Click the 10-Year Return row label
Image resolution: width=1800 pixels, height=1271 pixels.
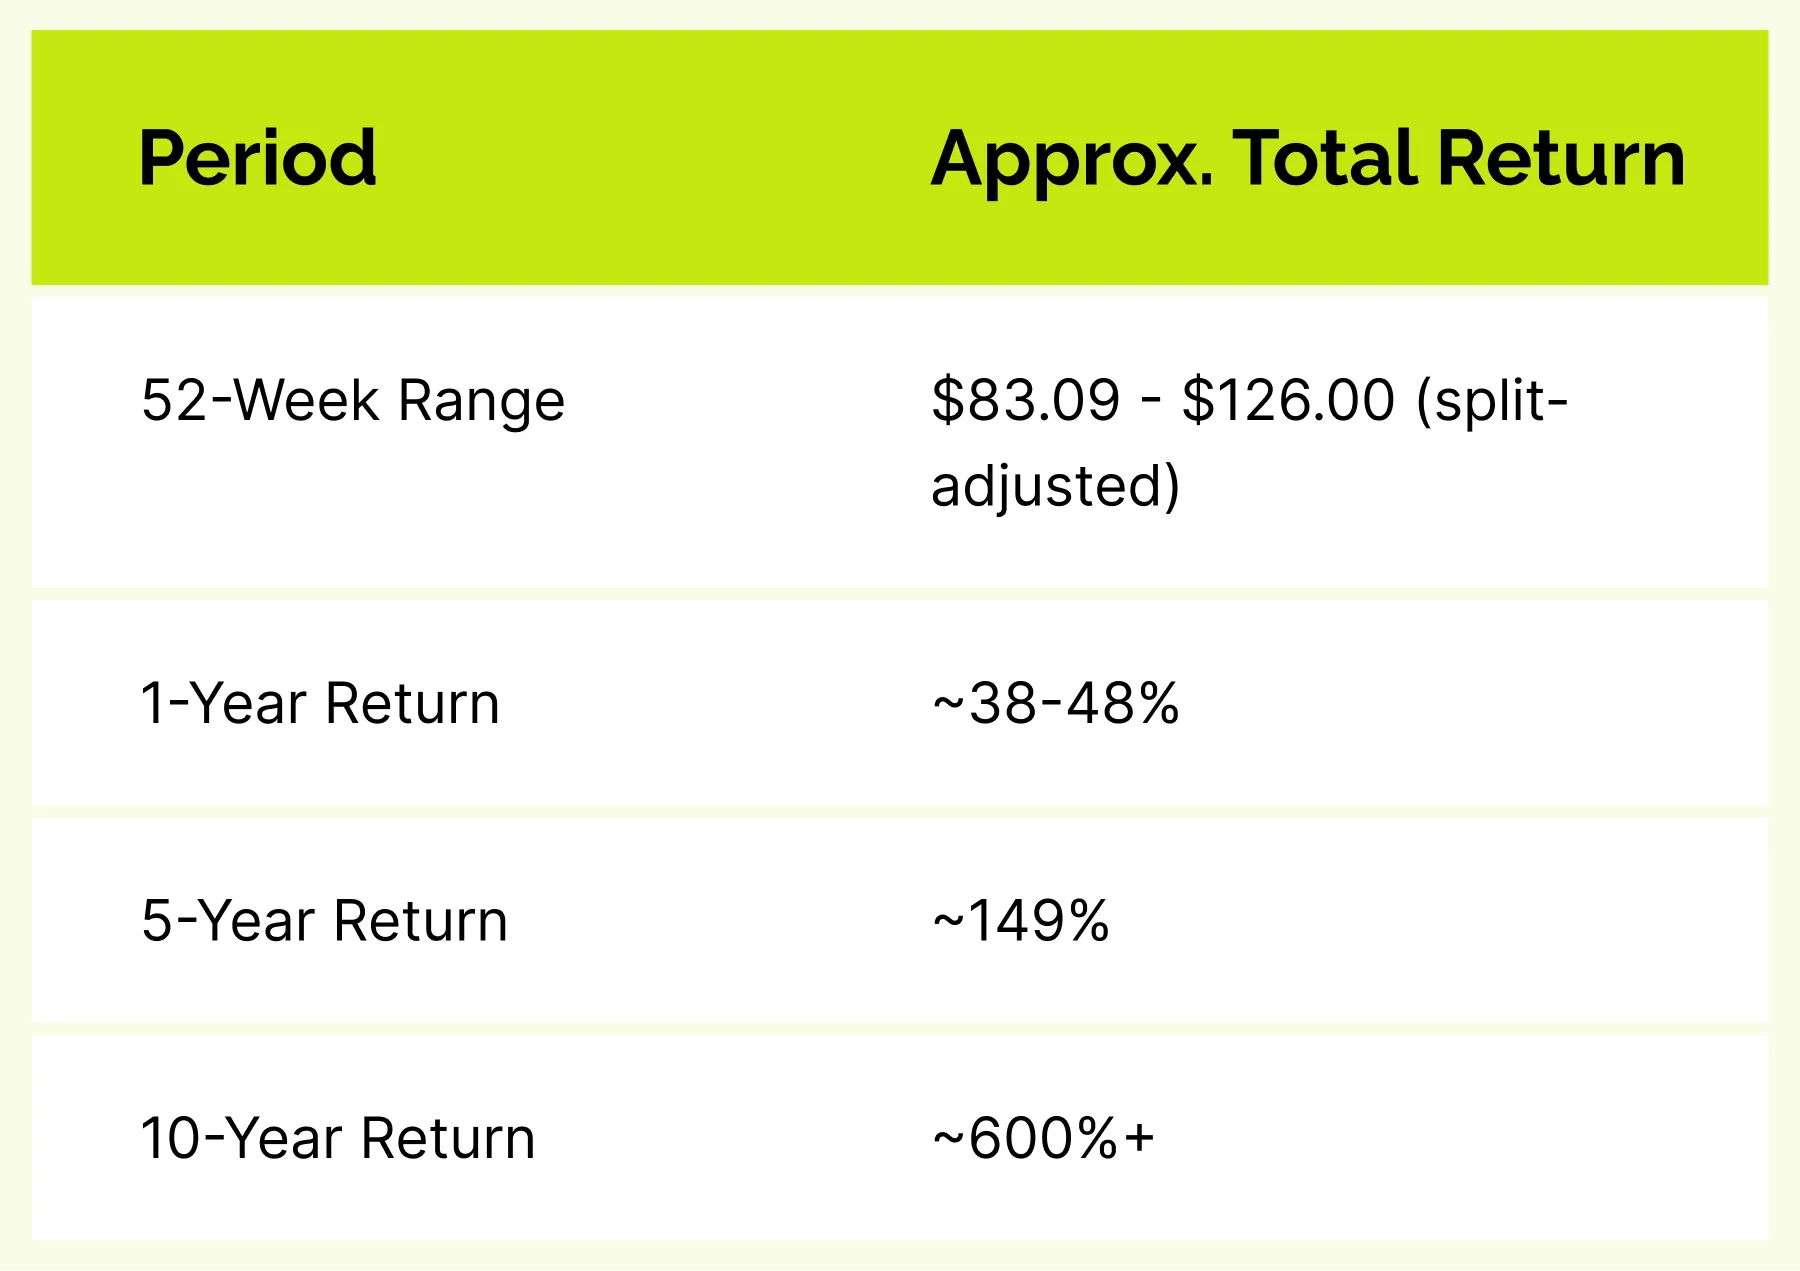click(338, 1138)
